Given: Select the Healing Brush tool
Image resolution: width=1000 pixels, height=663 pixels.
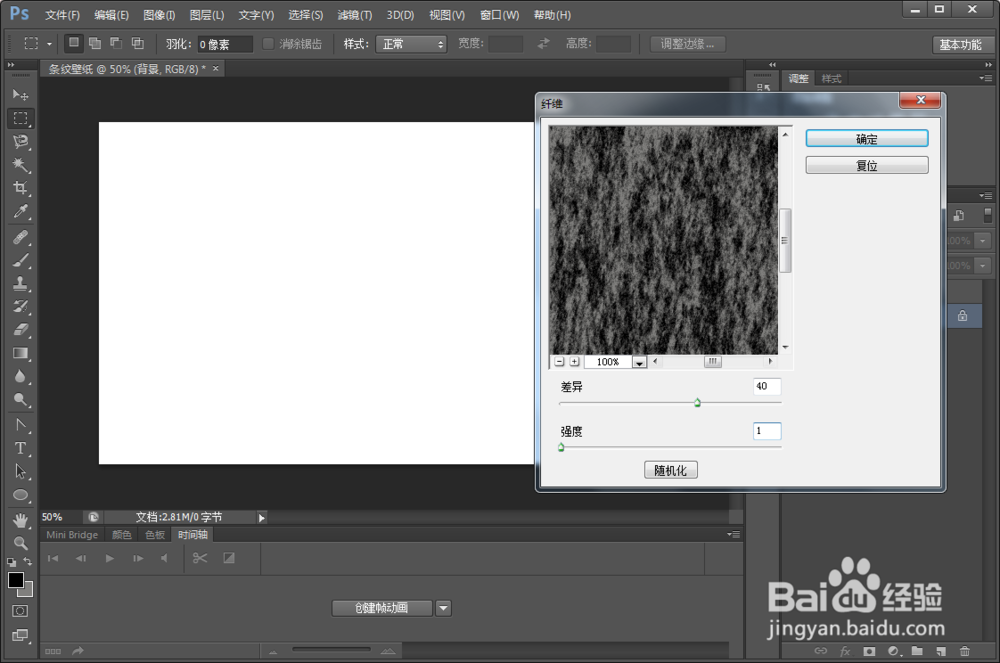Looking at the screenshot, I should point(20,237).
